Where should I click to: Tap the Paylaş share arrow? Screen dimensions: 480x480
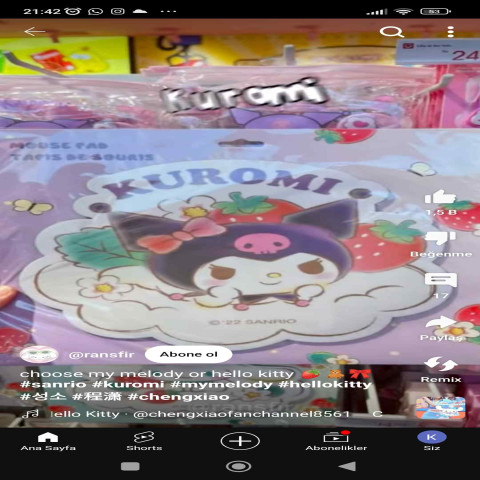point(440,322)
